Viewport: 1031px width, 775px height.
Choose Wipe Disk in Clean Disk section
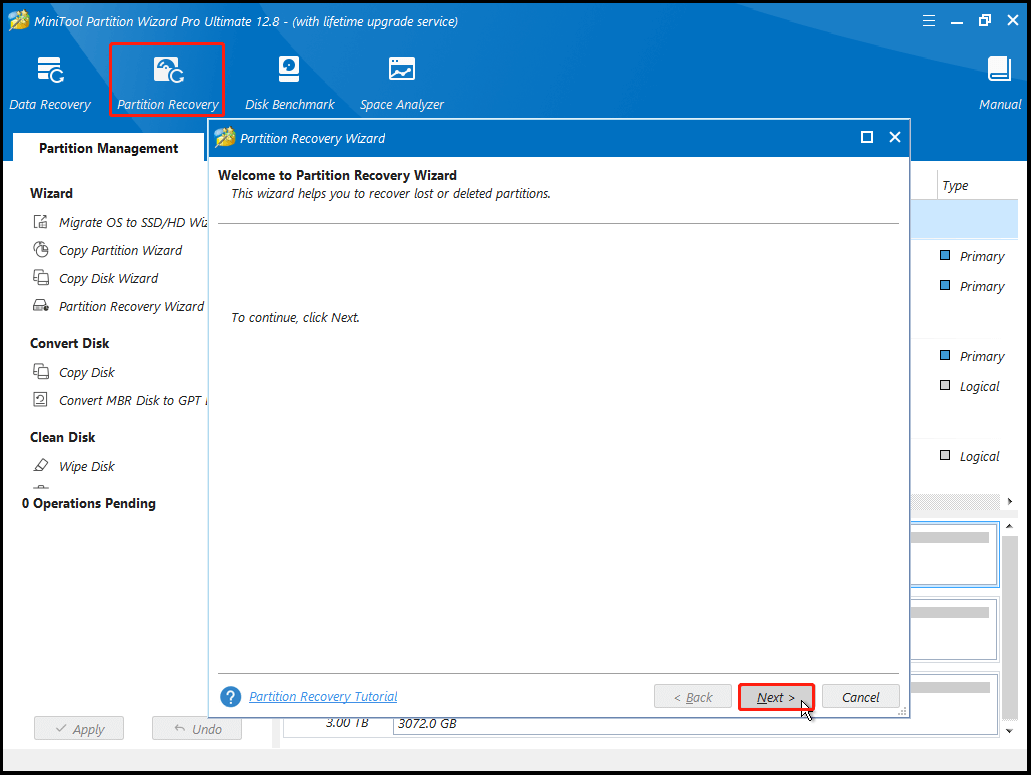pos(87,466)
